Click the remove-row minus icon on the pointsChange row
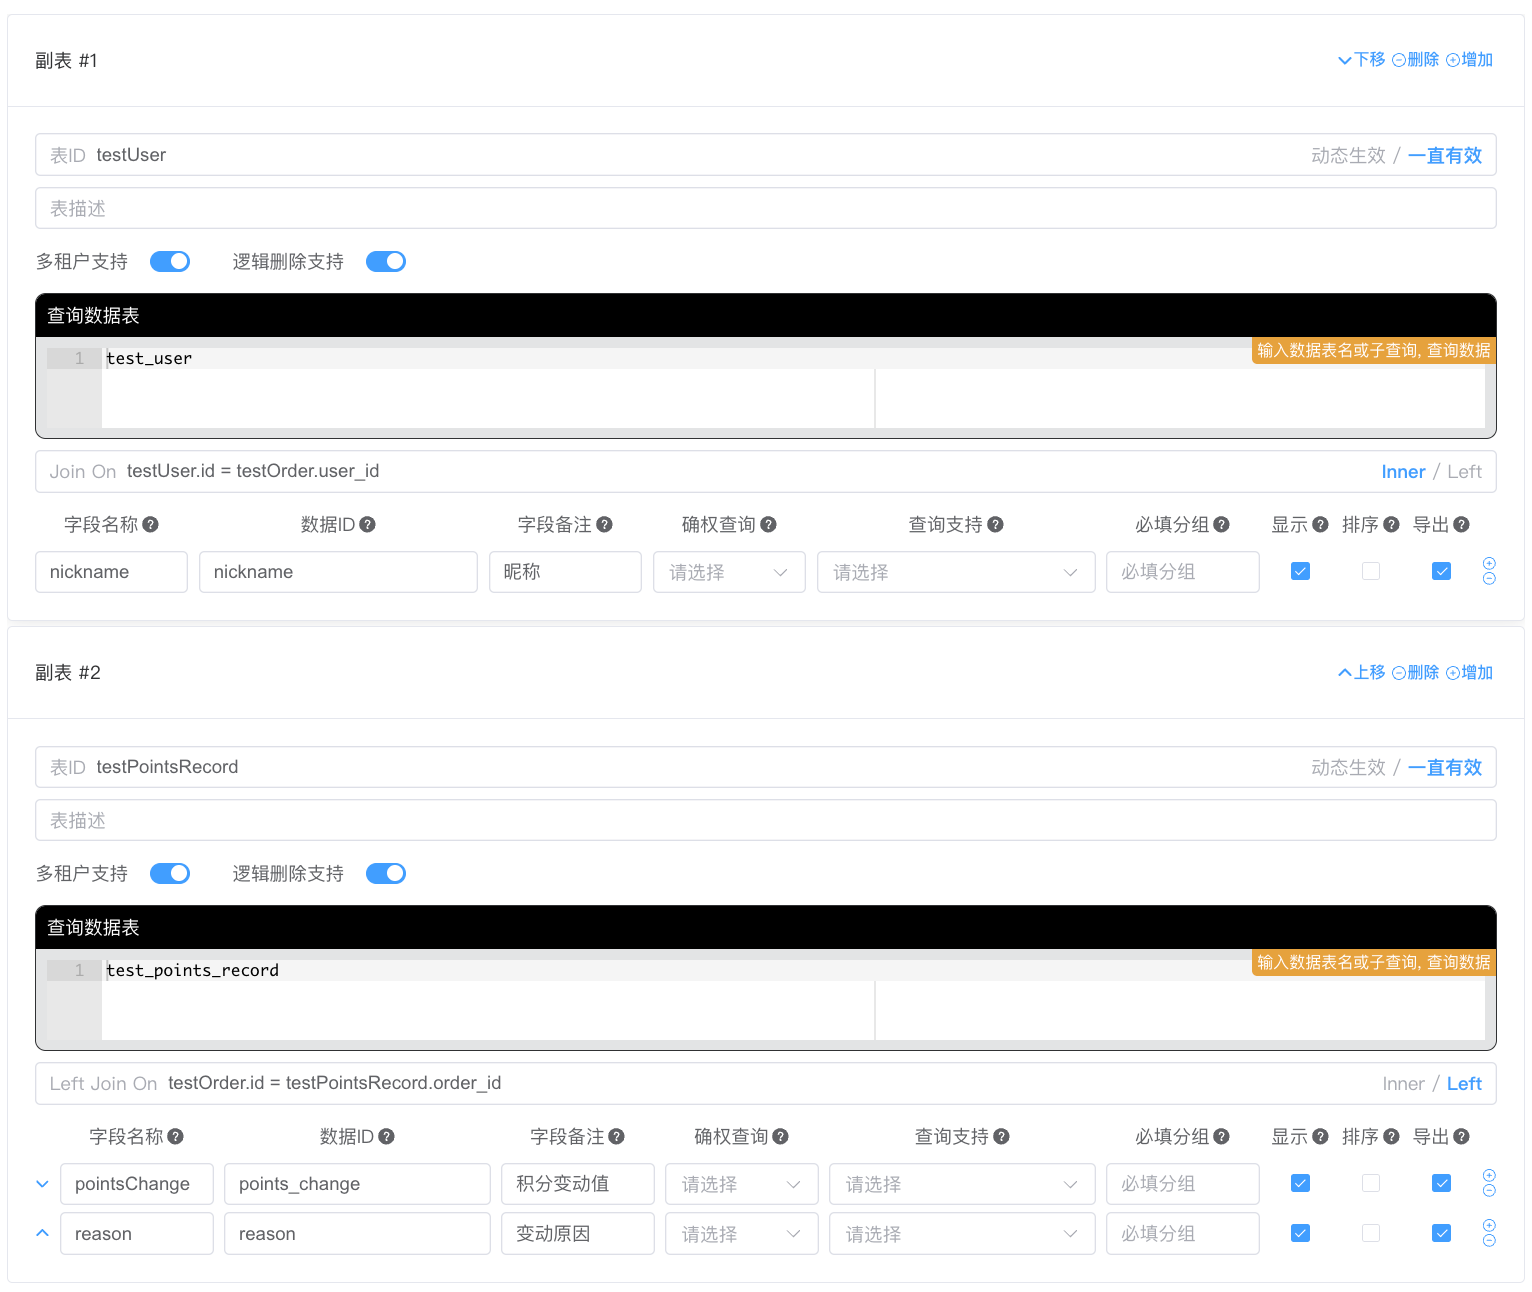 (1489, 1191)
